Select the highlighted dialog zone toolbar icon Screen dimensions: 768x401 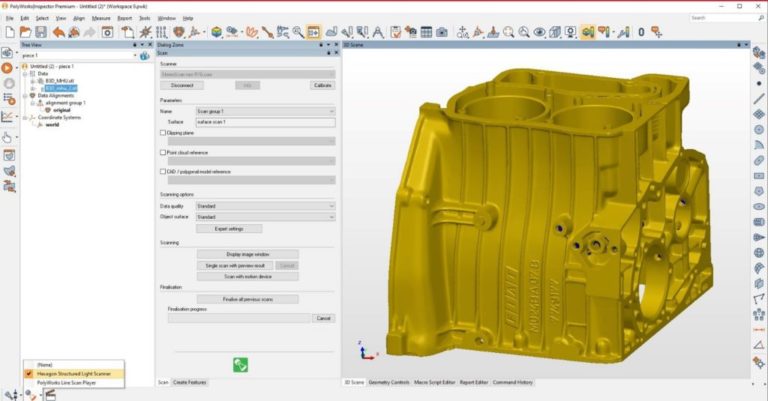(313, 32)
